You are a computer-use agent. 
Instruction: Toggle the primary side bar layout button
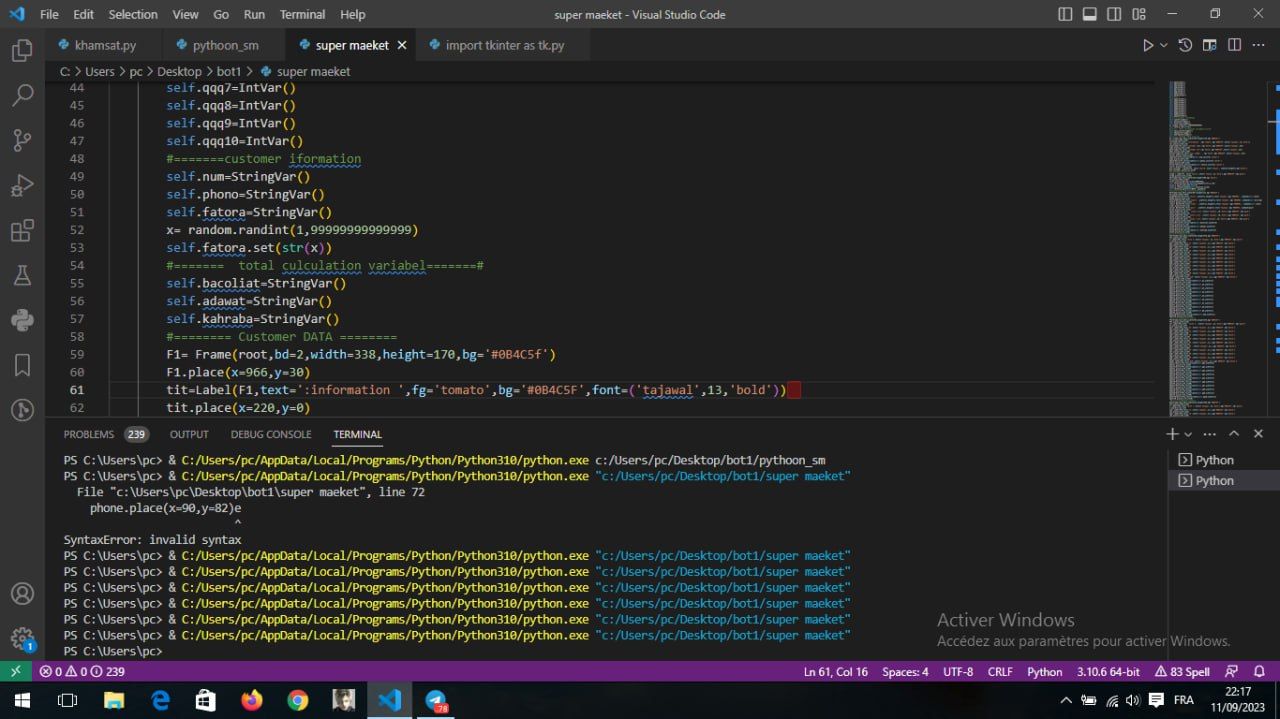[1065, 14]
